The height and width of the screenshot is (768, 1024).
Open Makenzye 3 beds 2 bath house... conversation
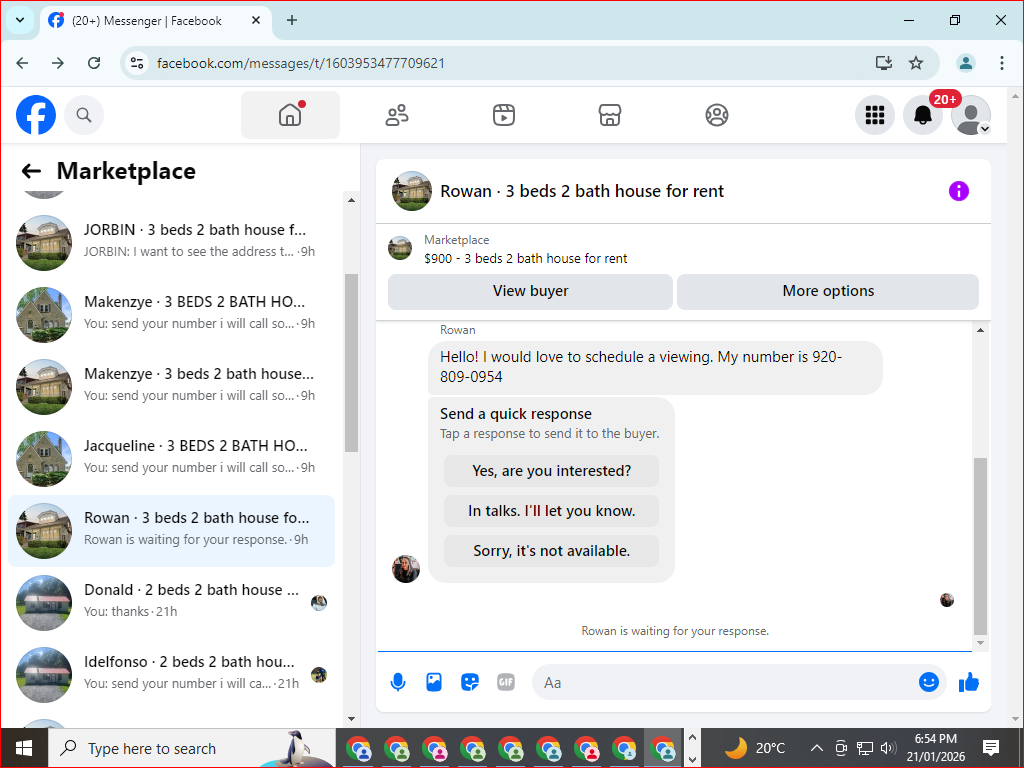(172, 387)
